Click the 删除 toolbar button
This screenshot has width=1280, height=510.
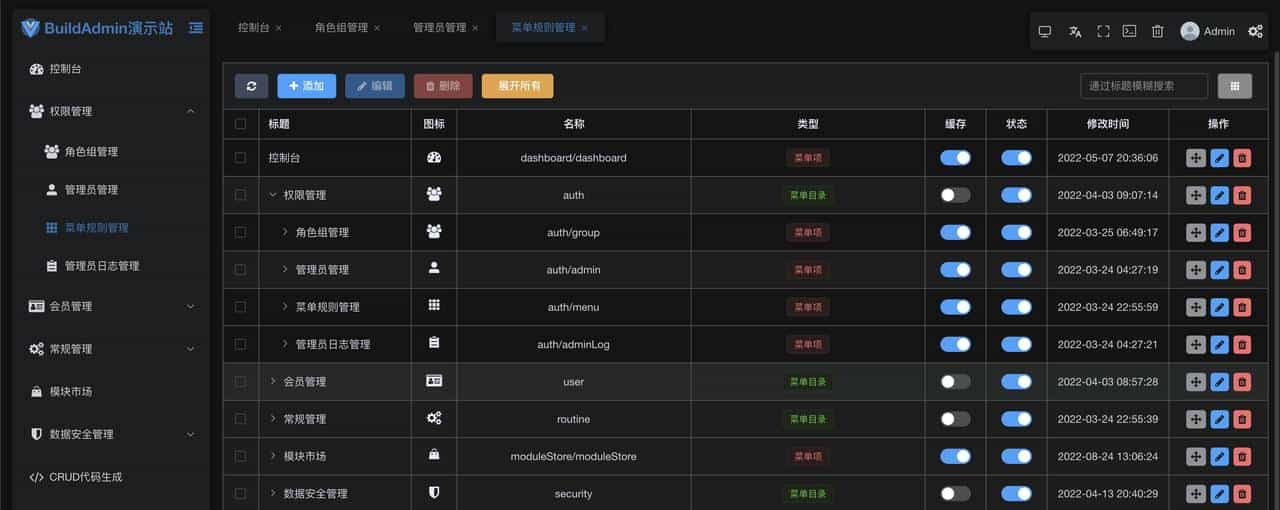point(443,86)
